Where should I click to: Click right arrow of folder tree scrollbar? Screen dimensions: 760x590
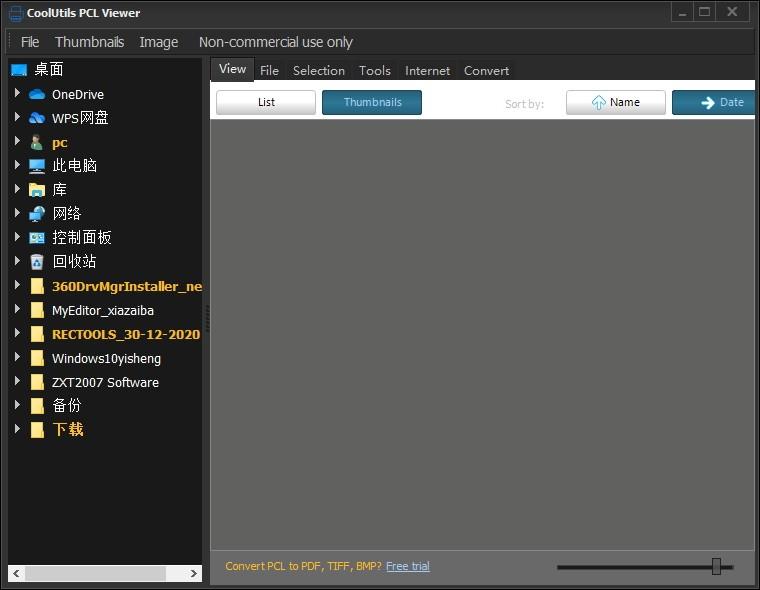click(194, 574)
